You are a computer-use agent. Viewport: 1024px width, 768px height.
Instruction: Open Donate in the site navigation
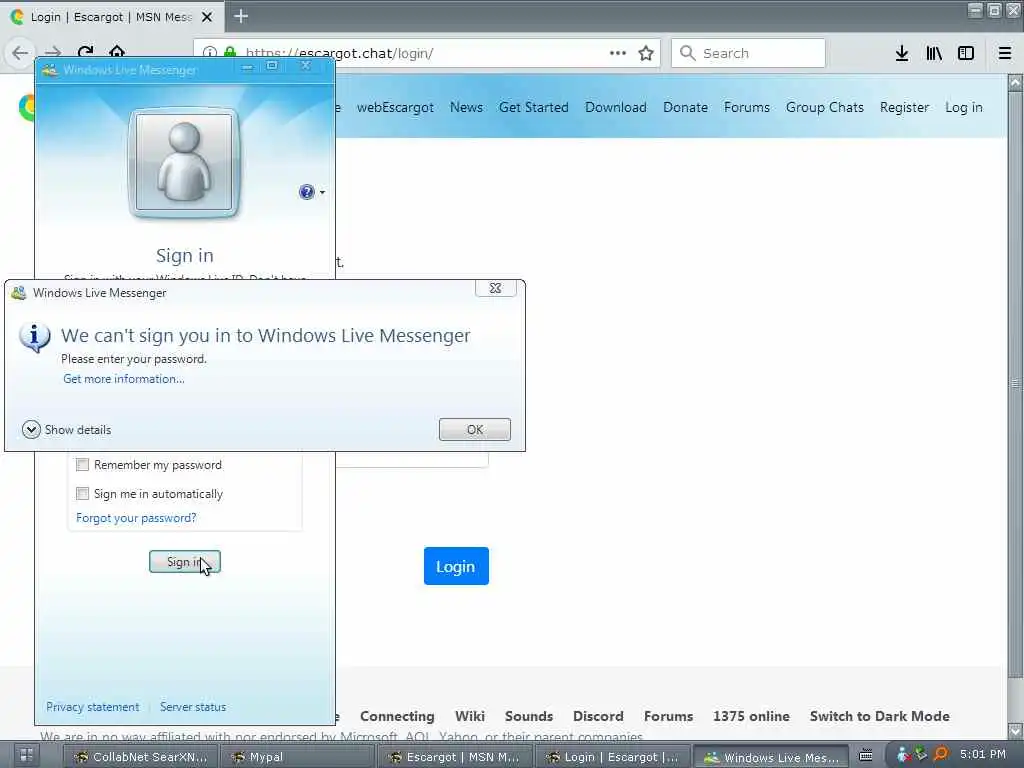click(685, 107)
